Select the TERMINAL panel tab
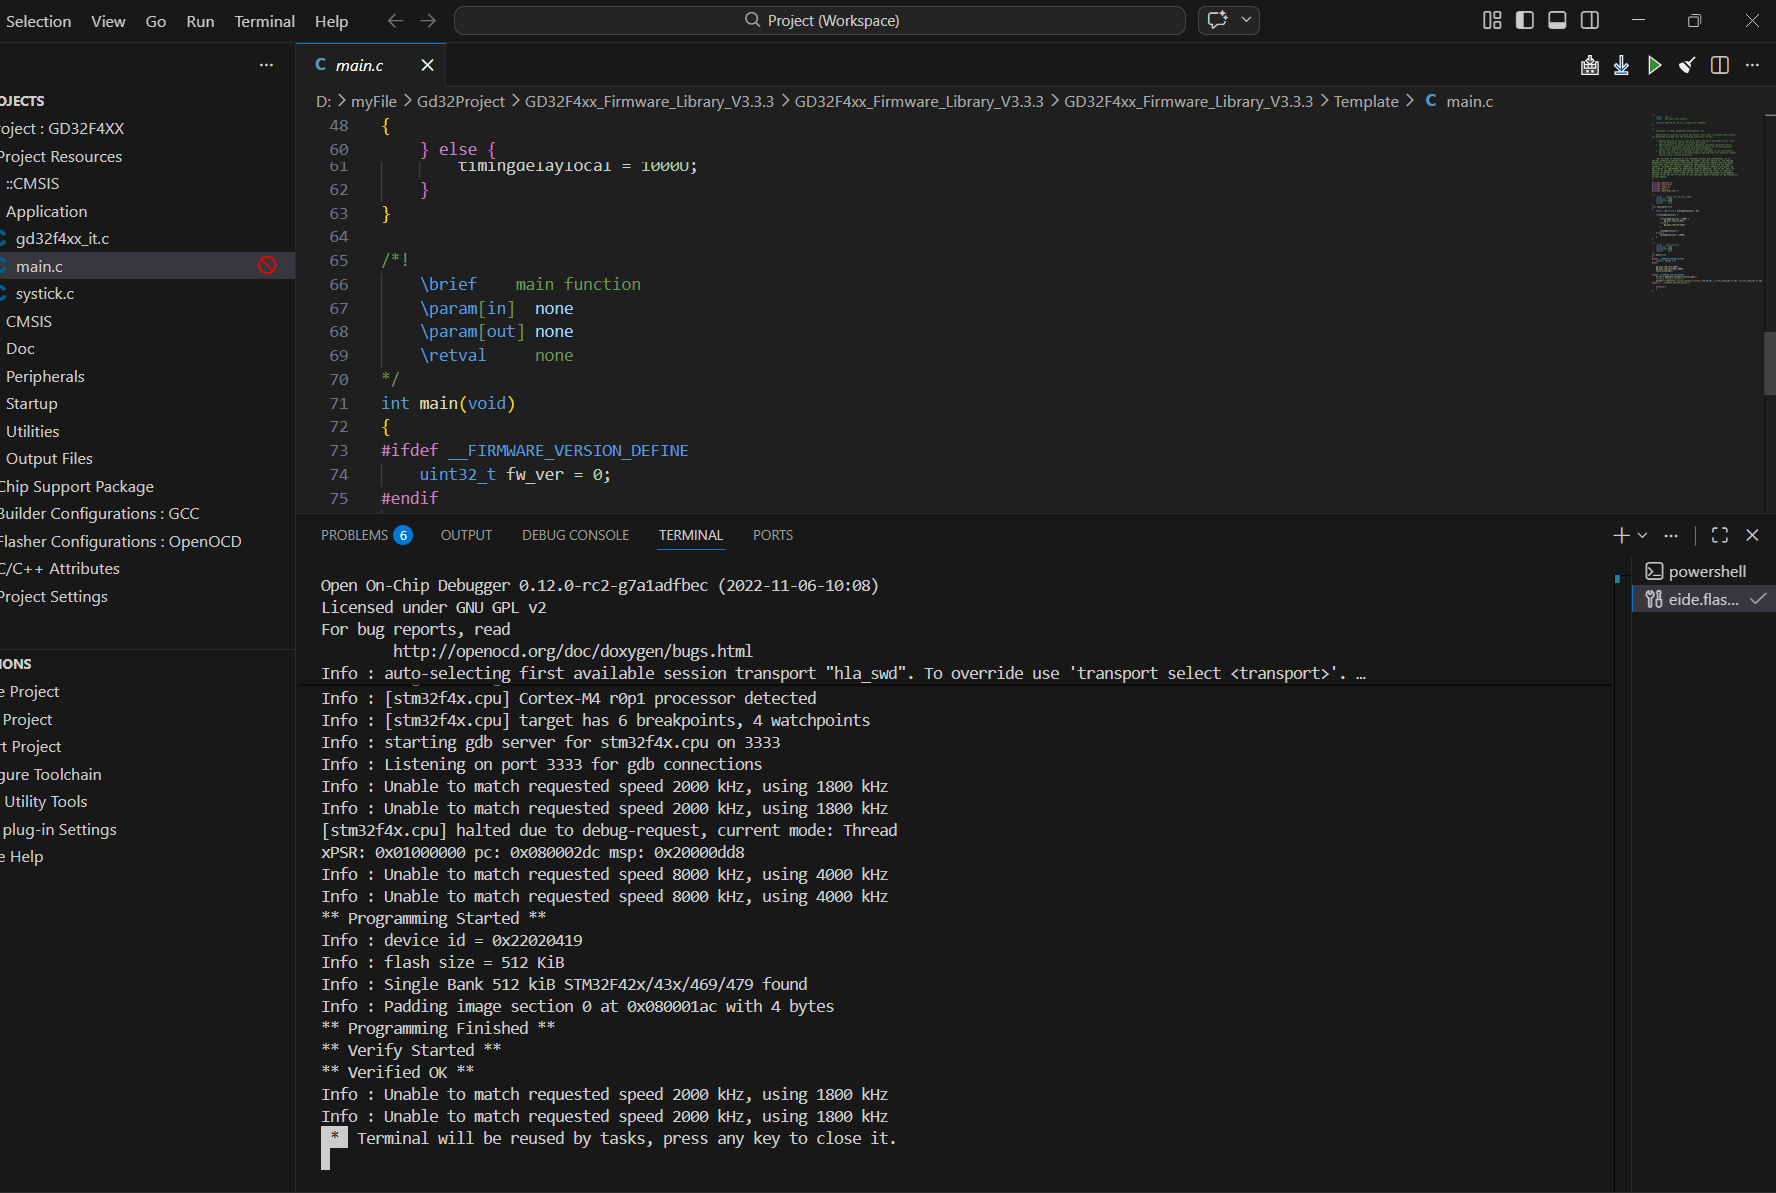The height and width of the screenshot is (1193, 1776). click(690, 535)
